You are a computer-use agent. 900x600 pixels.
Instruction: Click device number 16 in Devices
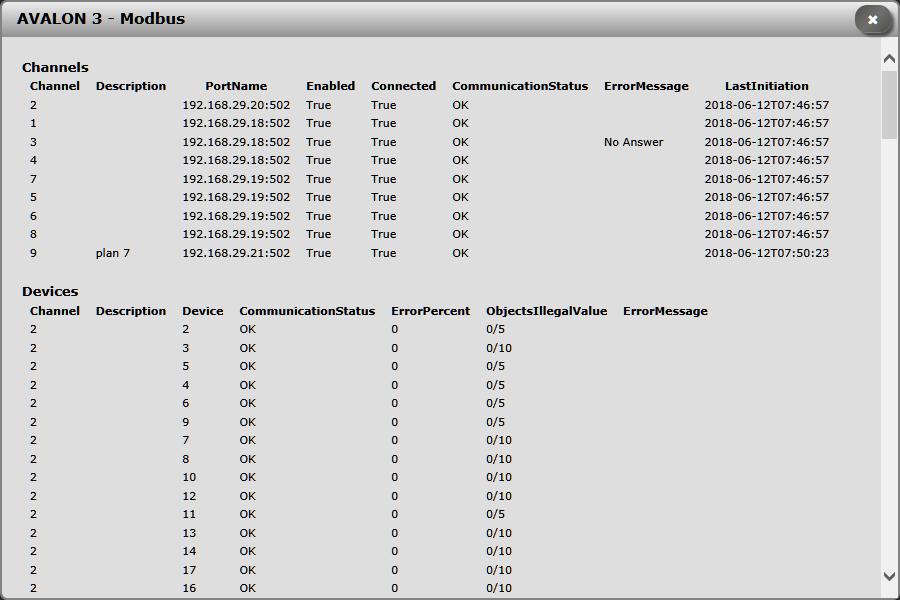point(189,589)
